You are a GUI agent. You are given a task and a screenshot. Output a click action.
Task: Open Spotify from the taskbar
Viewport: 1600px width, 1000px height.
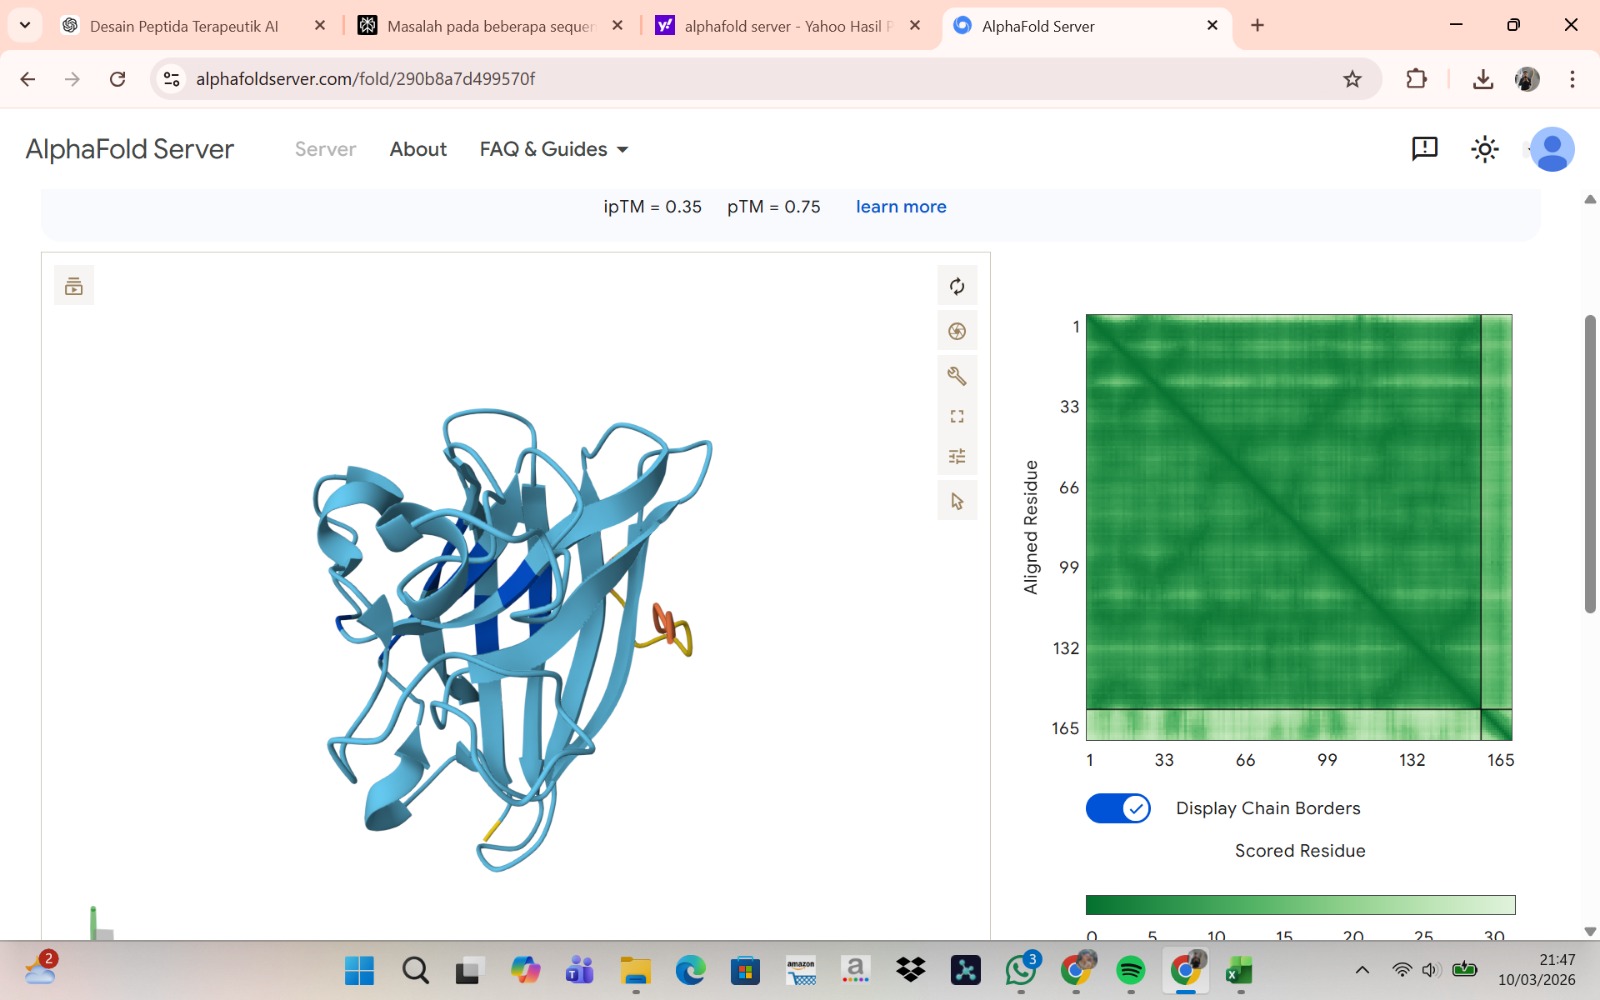point(1130,970)
